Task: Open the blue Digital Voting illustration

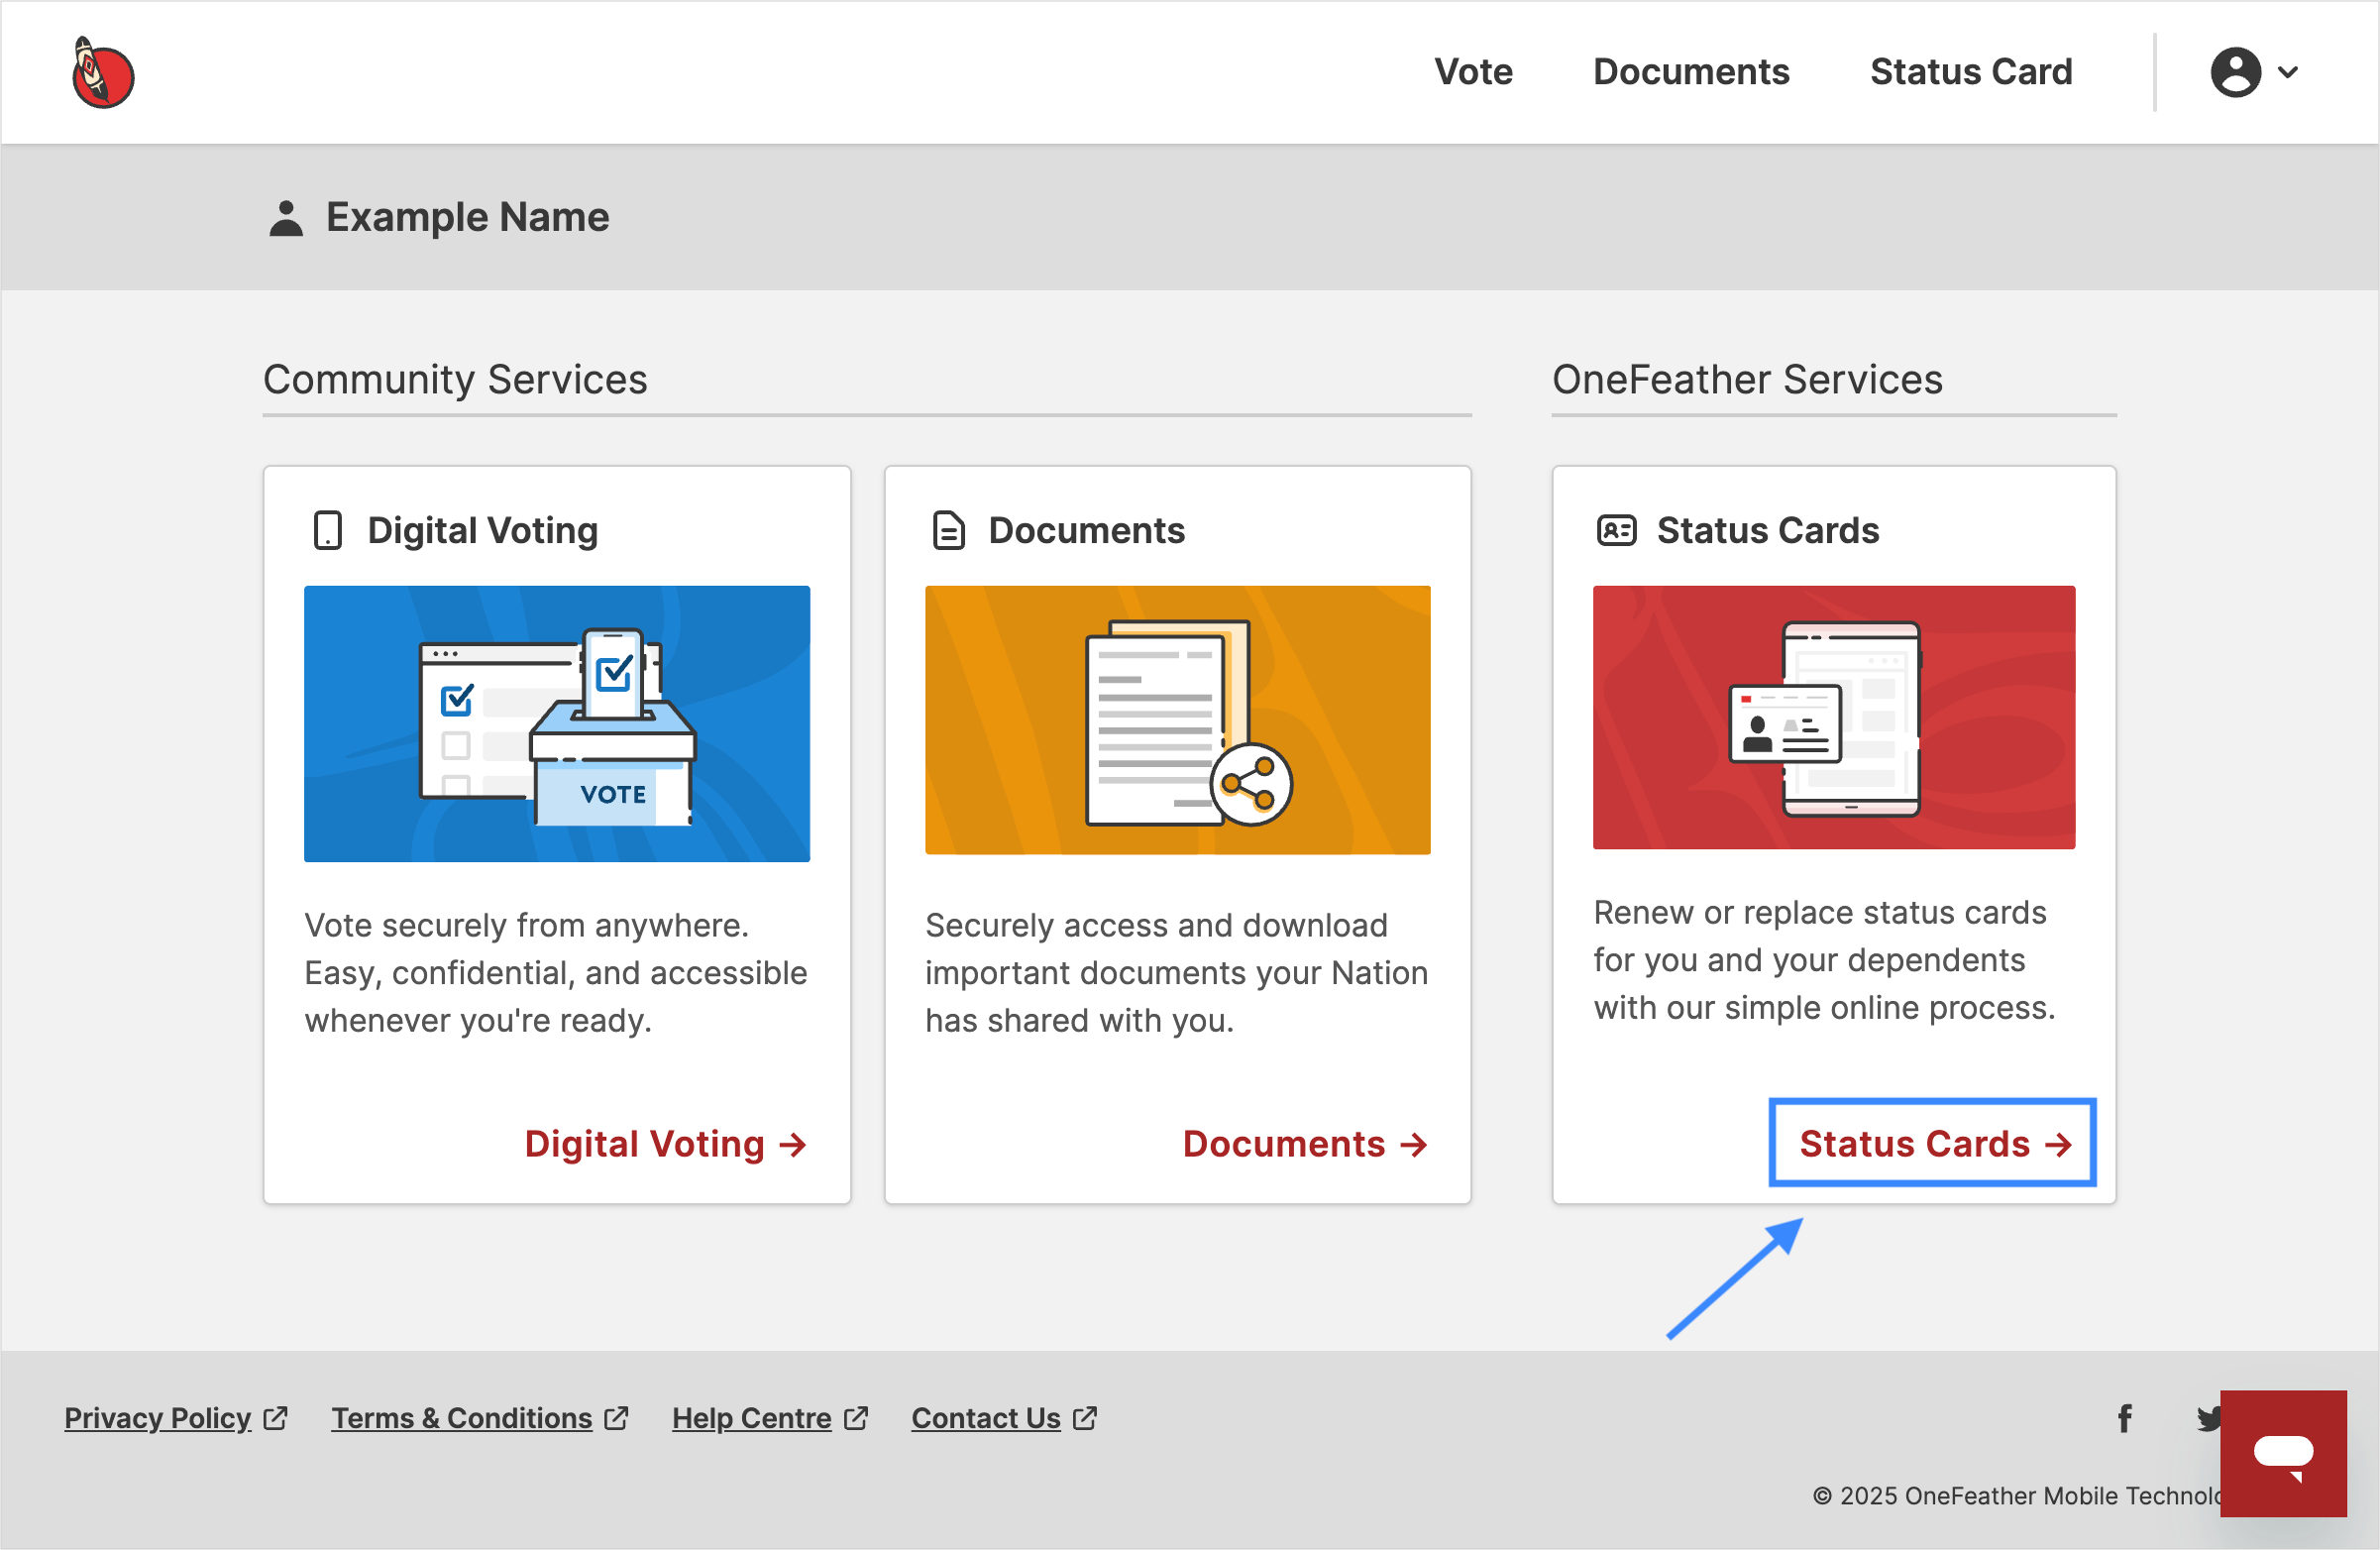Action: click(557, 724)
